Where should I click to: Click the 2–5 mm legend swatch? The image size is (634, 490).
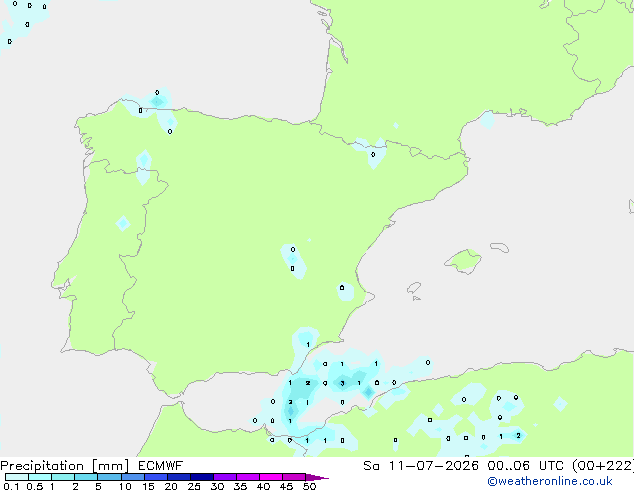pyautogui.click(x=86, y=477)
